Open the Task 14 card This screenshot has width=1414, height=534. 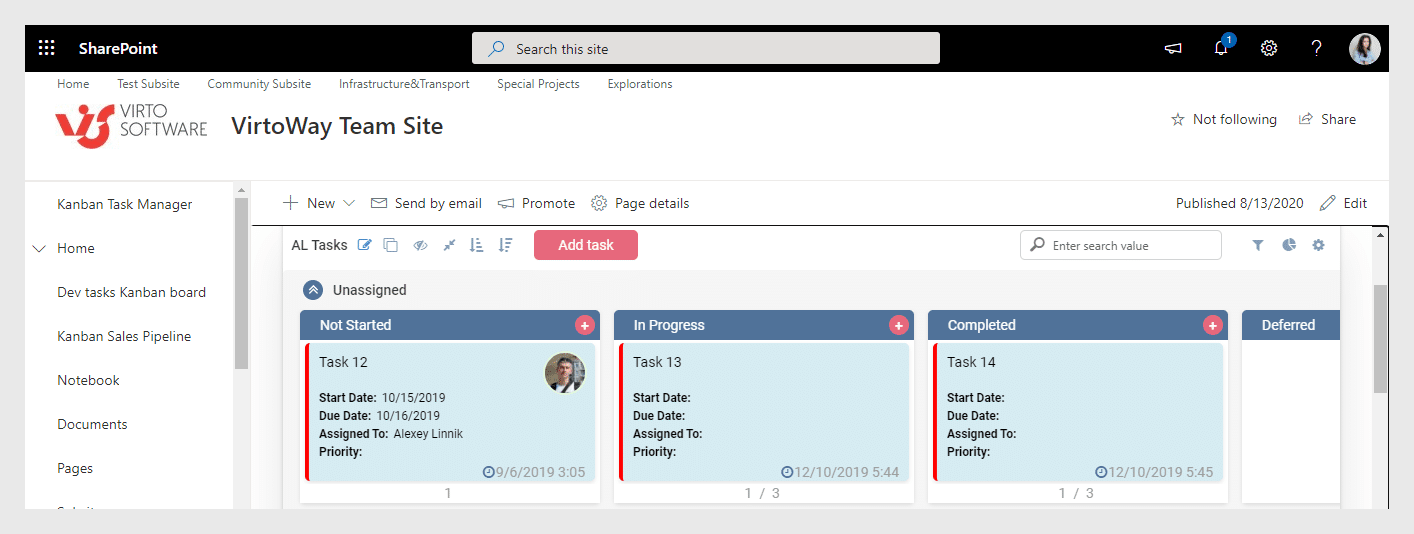coord(1078,413)
